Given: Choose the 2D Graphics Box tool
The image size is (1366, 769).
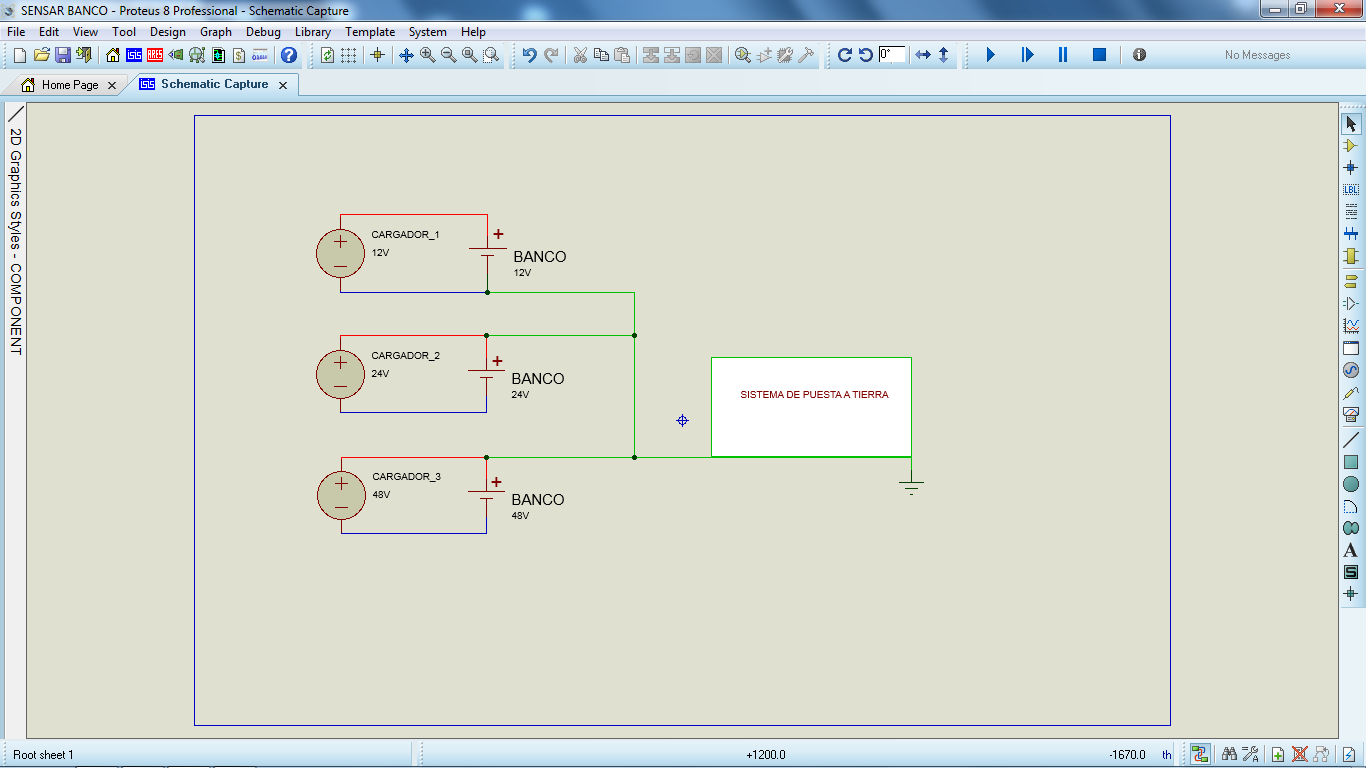Looking at the screenshot, I should [1351, 462].
